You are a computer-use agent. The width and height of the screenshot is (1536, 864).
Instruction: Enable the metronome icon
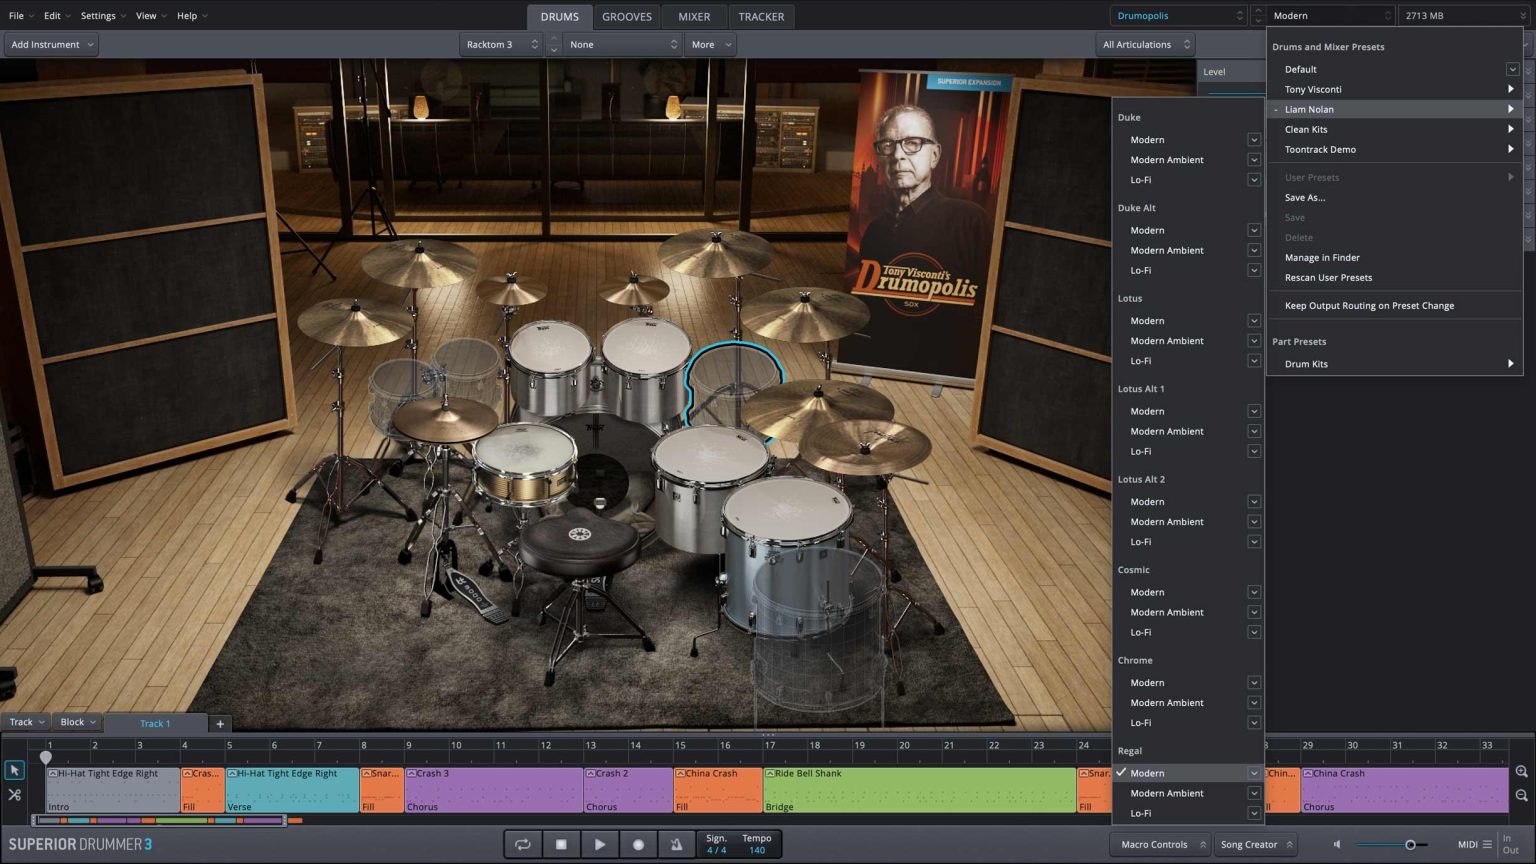tap(677, 844)
